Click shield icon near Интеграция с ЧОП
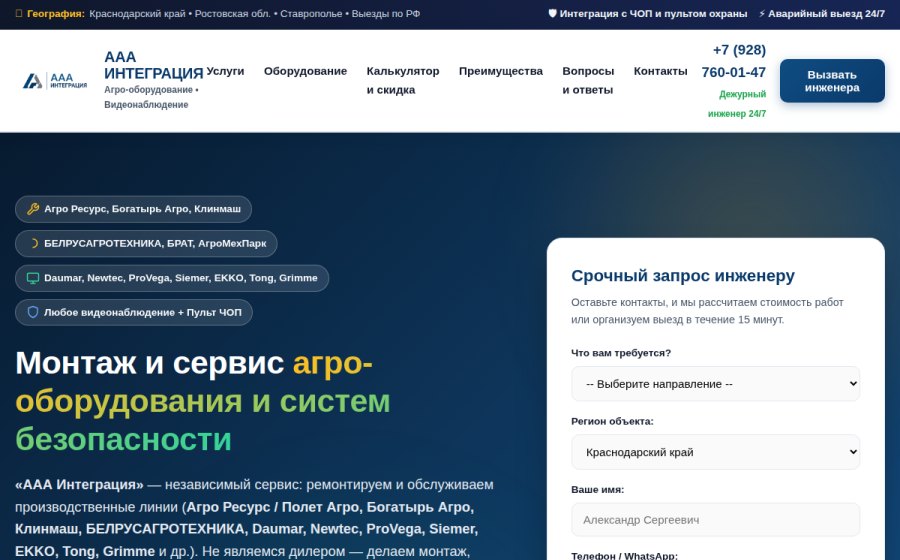 552,13
